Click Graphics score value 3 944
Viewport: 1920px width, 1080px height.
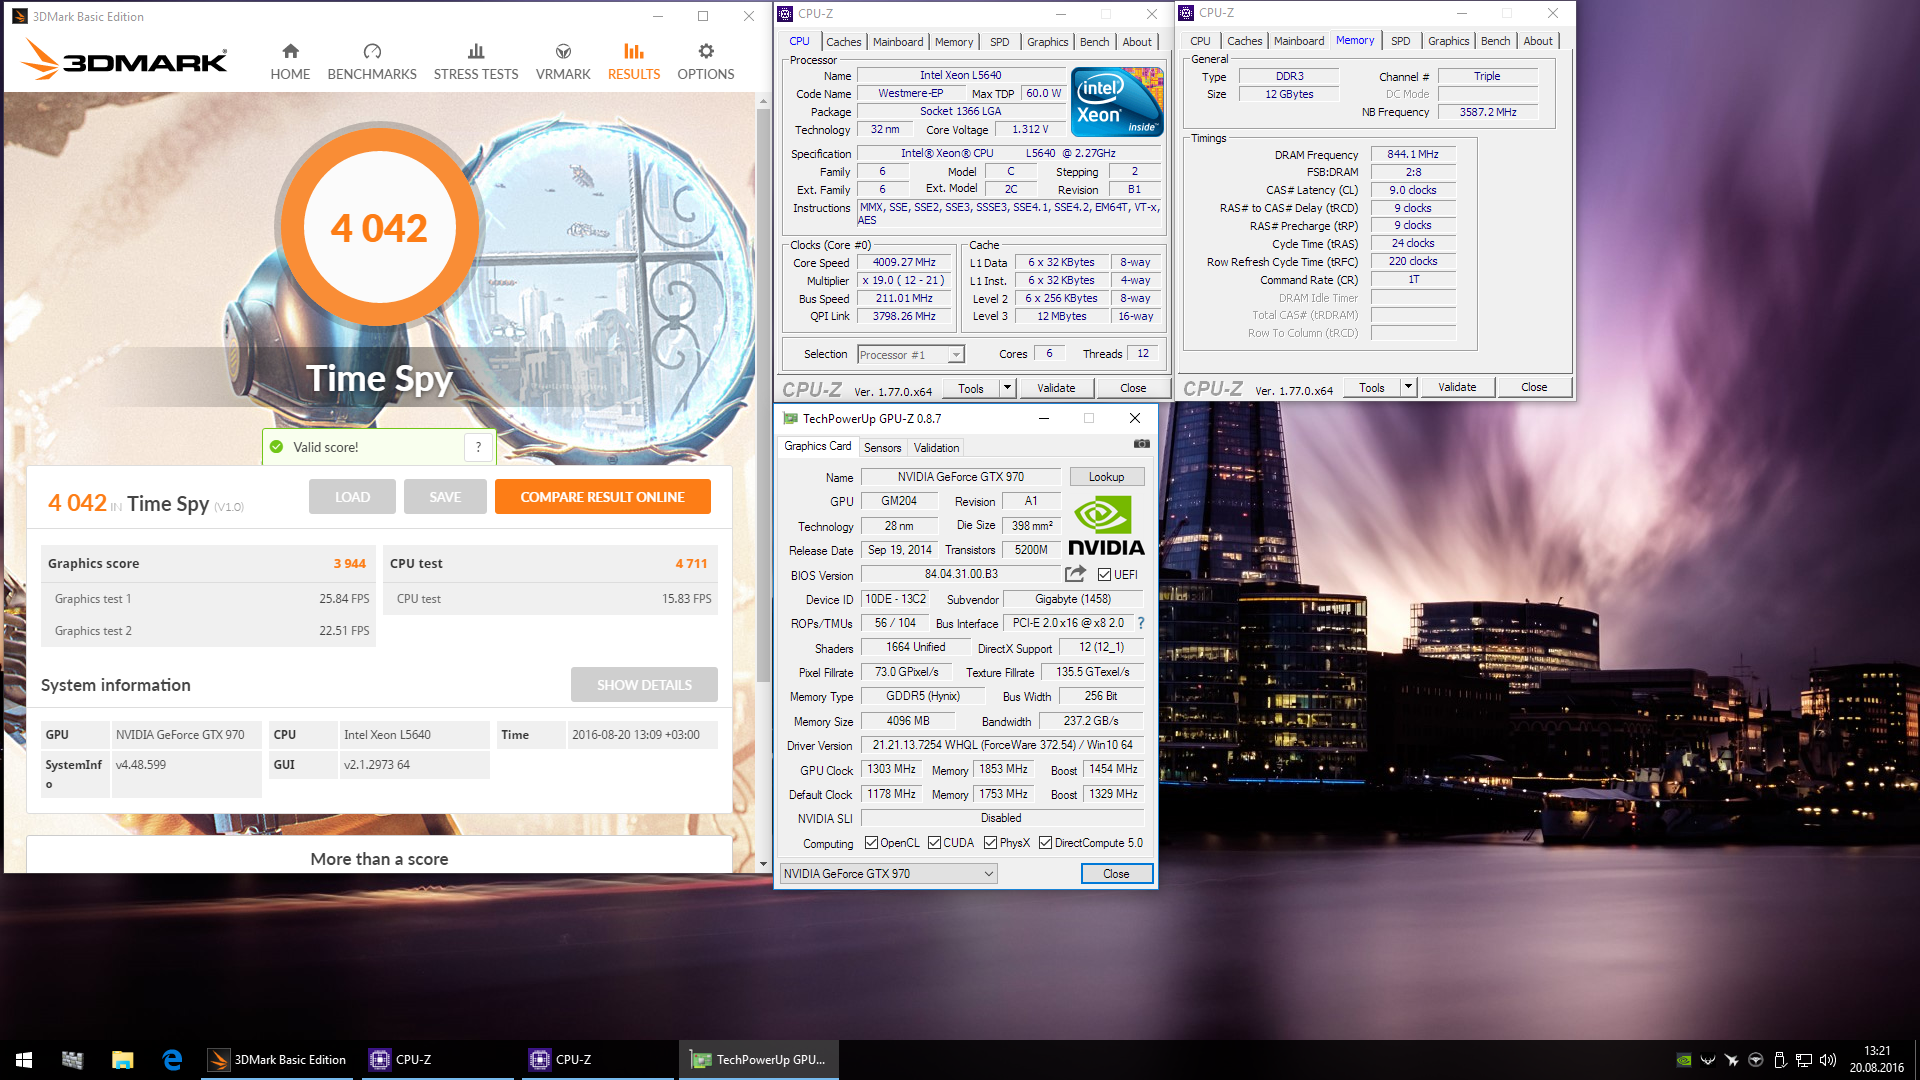[350, 564]
